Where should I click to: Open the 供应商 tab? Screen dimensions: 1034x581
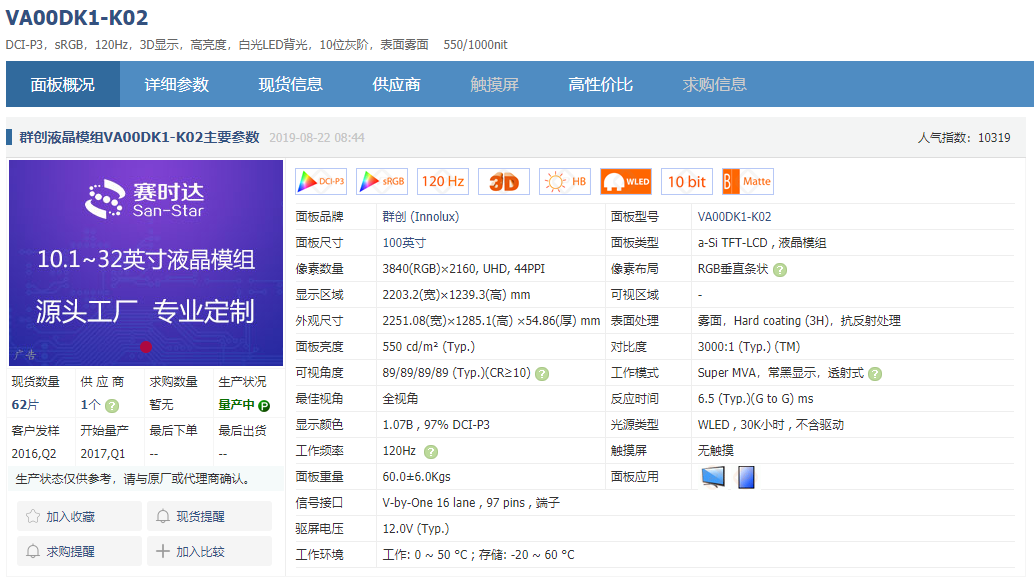coord(396,84)
